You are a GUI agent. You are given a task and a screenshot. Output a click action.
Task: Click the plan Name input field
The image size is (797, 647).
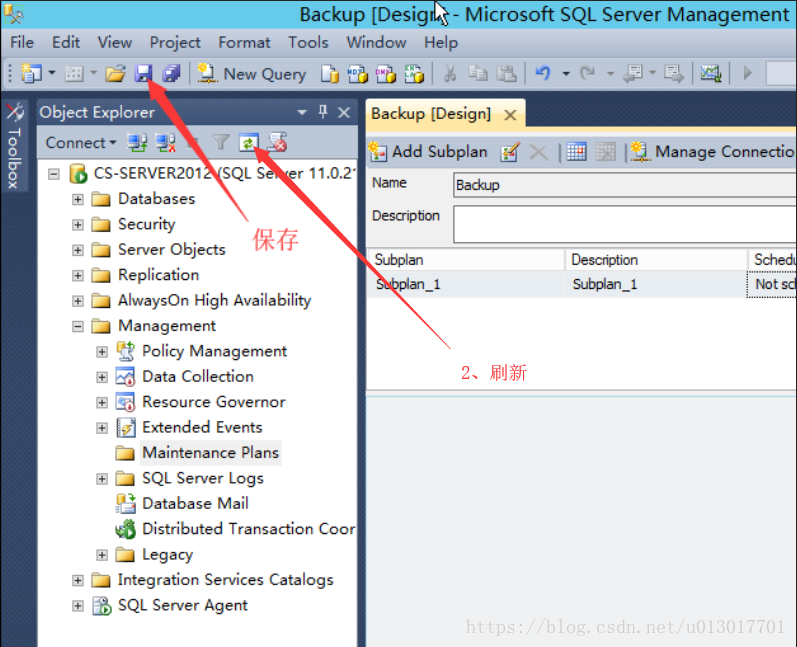[x=624, y=184]
